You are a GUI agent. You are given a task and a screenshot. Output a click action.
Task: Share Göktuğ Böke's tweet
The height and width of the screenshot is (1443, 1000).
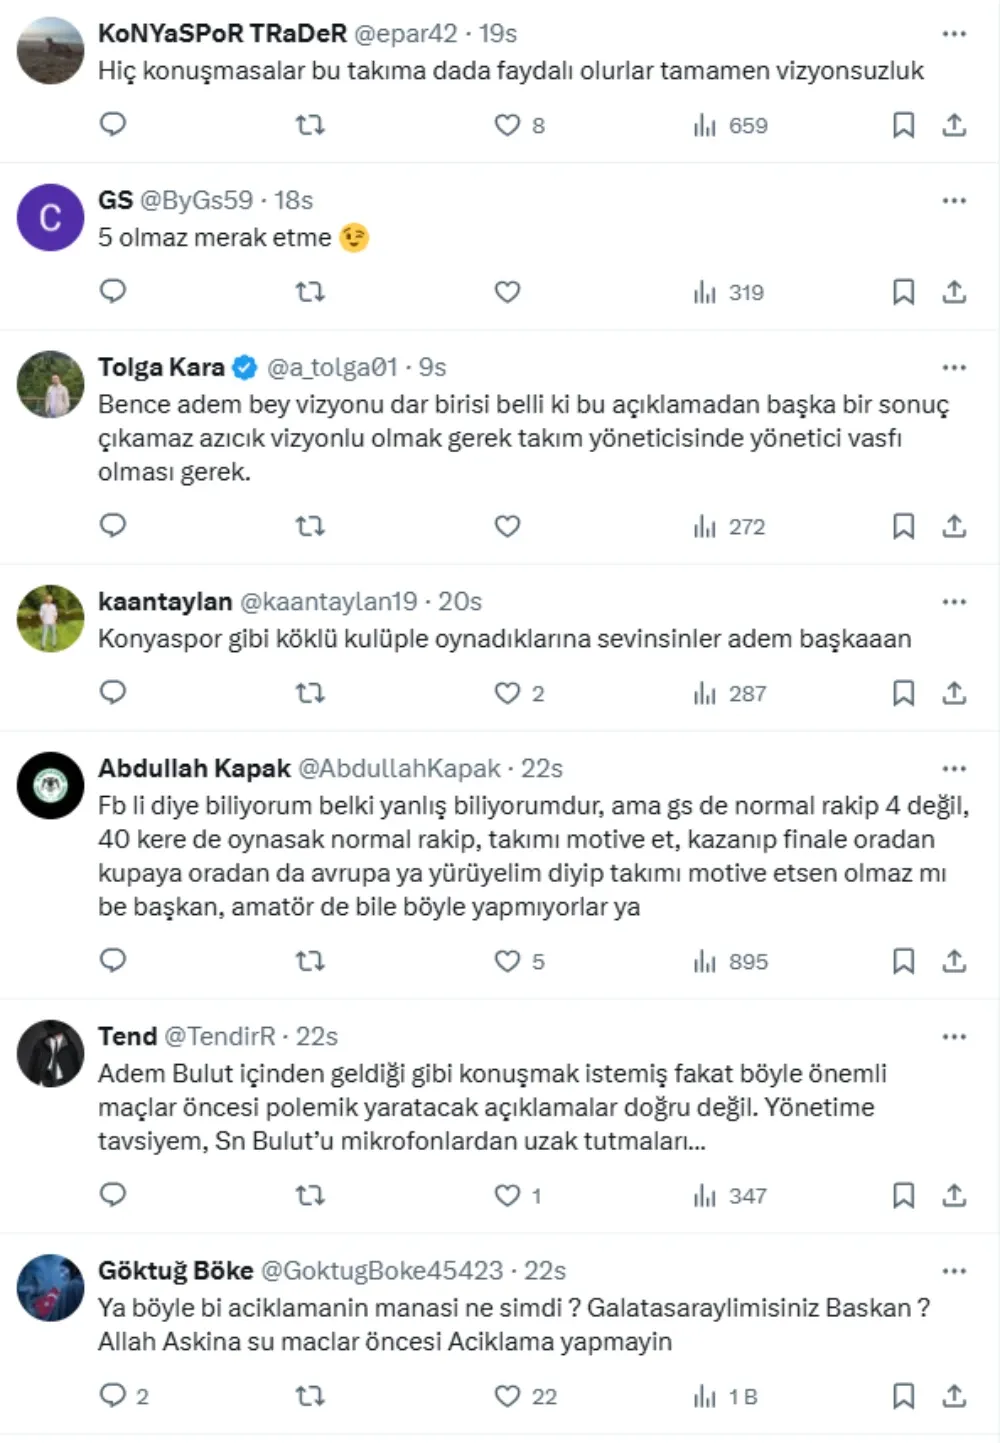[x=954, y=1395]
